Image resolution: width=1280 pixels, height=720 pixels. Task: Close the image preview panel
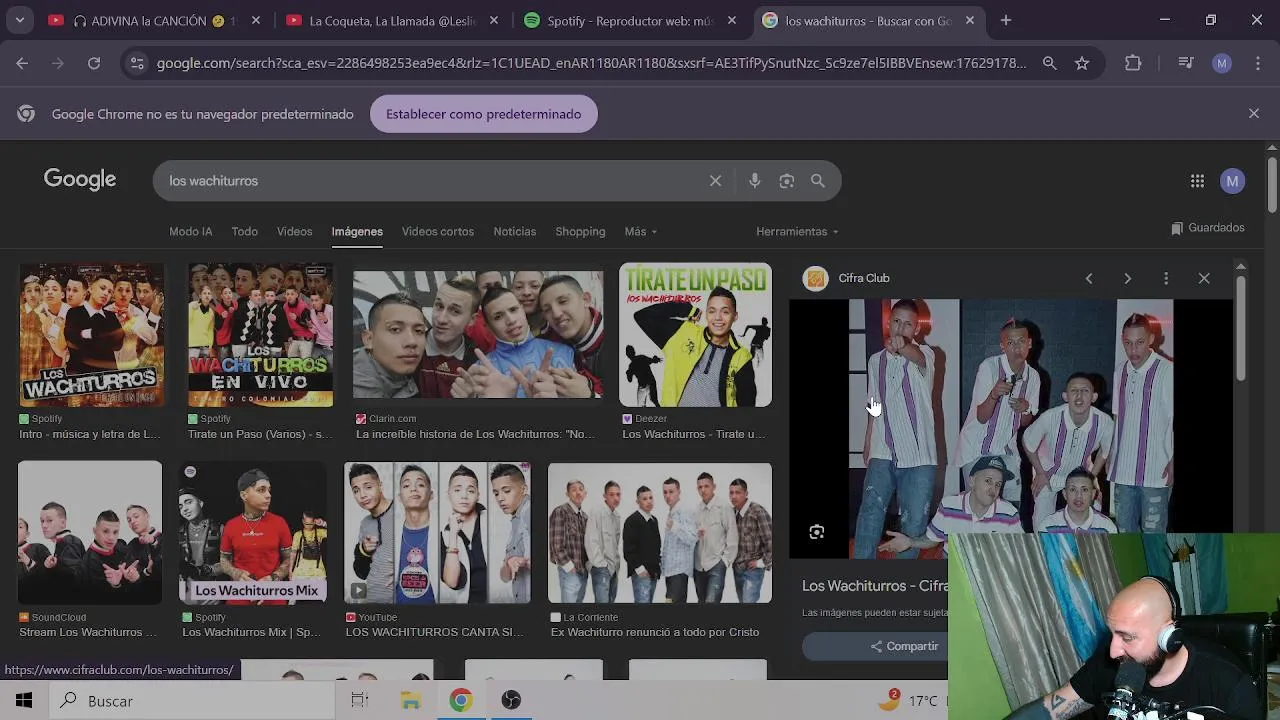coord(1204,278)
